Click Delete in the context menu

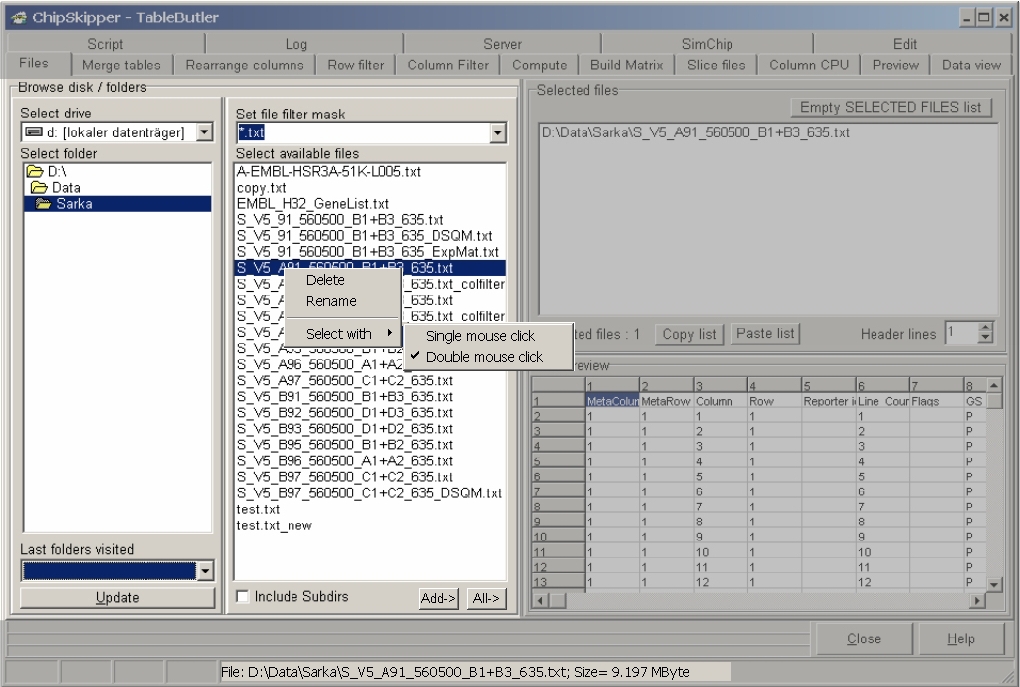click(325, 280)
